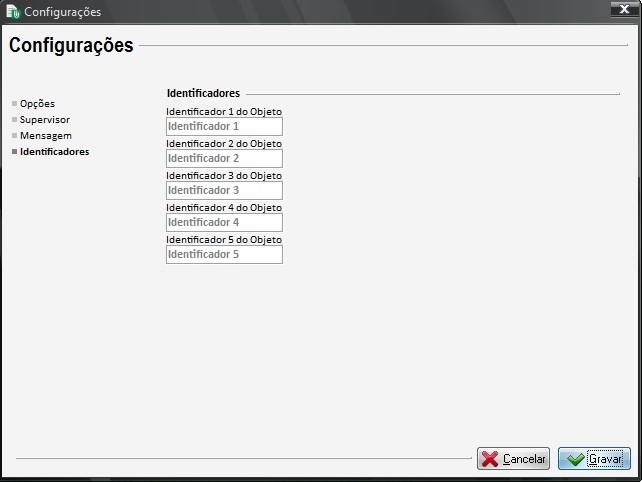This screenshot has height=482, width=642.
Task: Save settings with the Gravar button
Action: pyautogui.click(x=594, y=459)
